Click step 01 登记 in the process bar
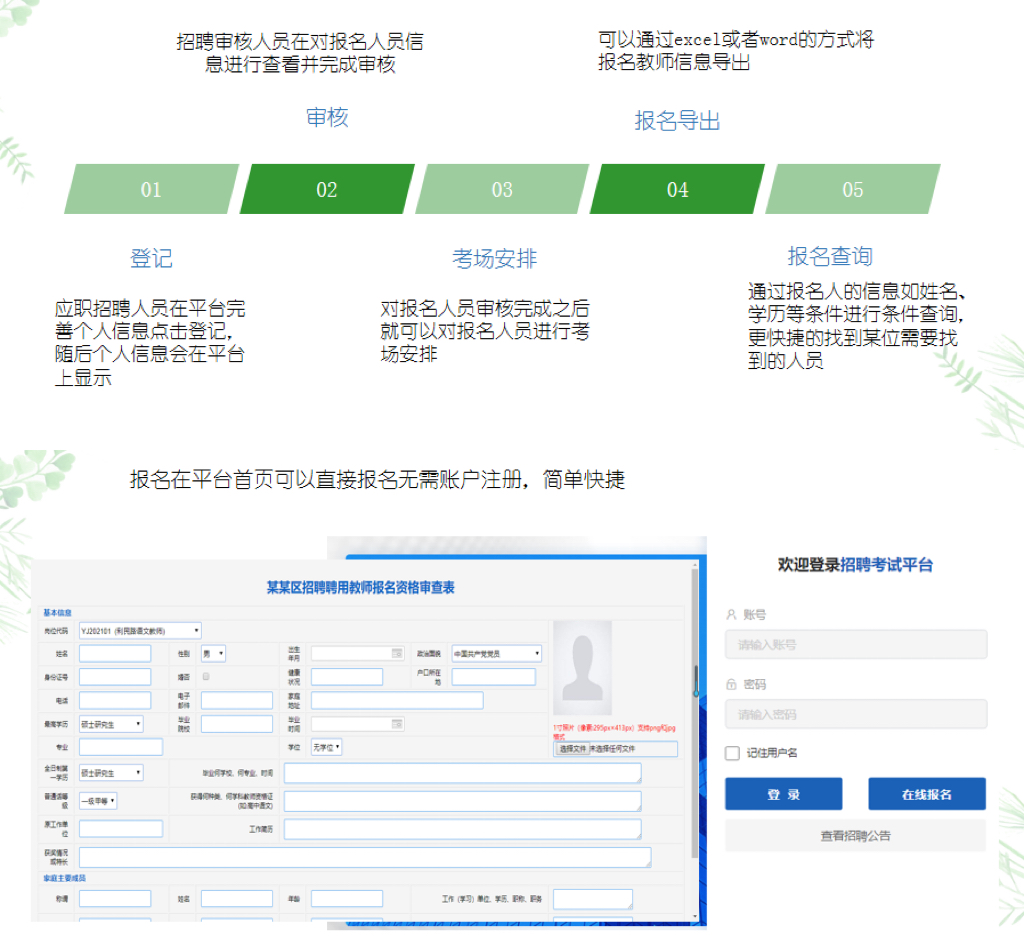Screen dimensions: 1024x937 click(151, 190)
